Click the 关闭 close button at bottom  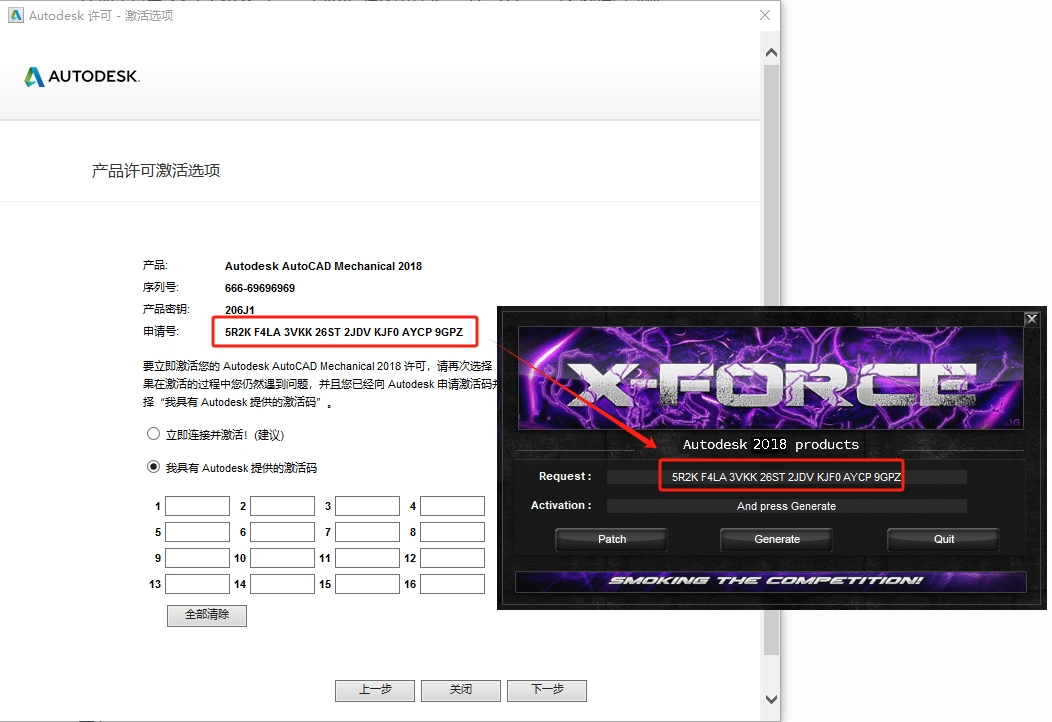tap(461, 690)
